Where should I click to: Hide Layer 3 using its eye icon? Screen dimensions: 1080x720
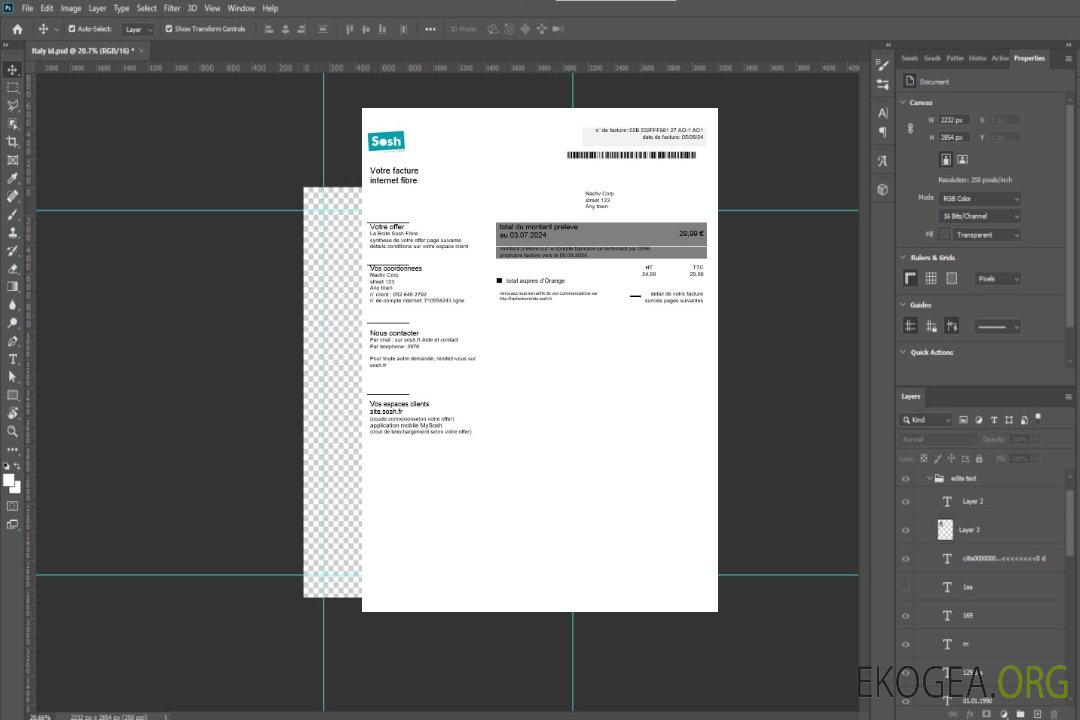[906, 531]
